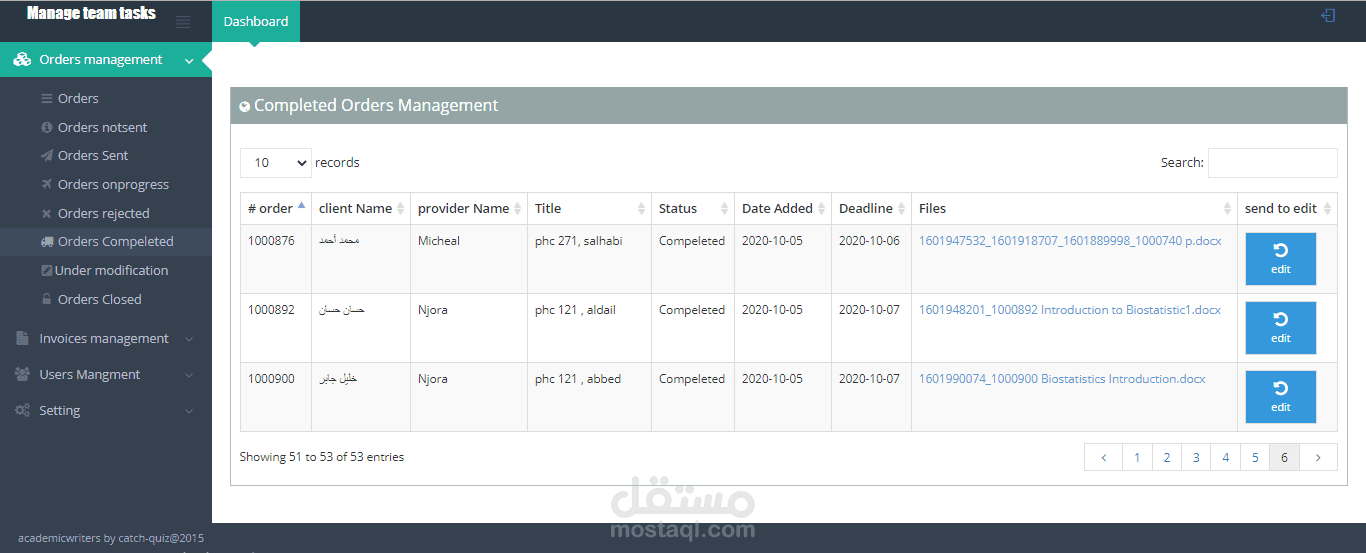The width and height of the screenshot is (1366, 553).
Task: Sort by Deadline column
Action: (x=872, y=208)
